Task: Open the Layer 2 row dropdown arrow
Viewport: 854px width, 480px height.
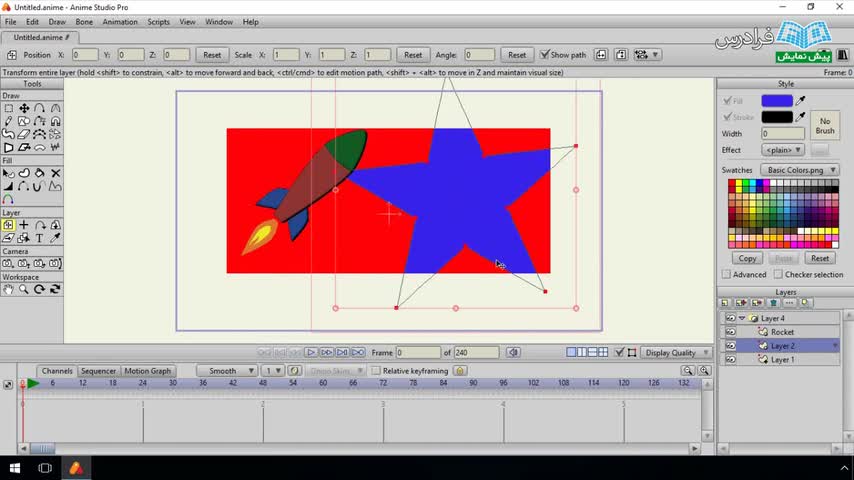Action: (x=834, y=346)
